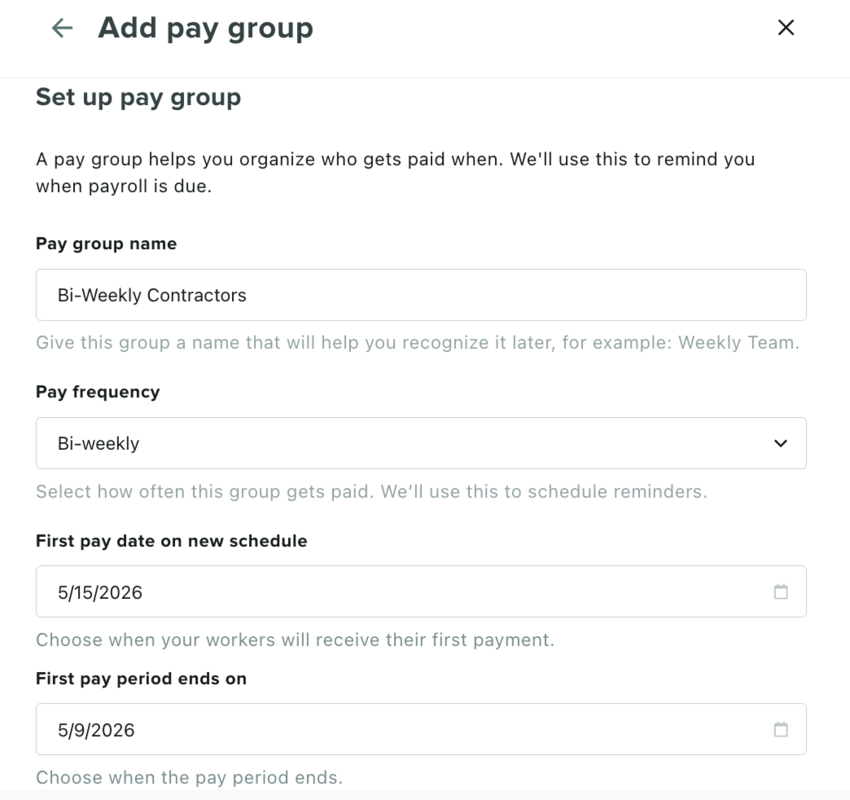850x800 pixels.
Task: Click the Set up pay group heading
Action: pyautogui.click(x=138, y=98)
